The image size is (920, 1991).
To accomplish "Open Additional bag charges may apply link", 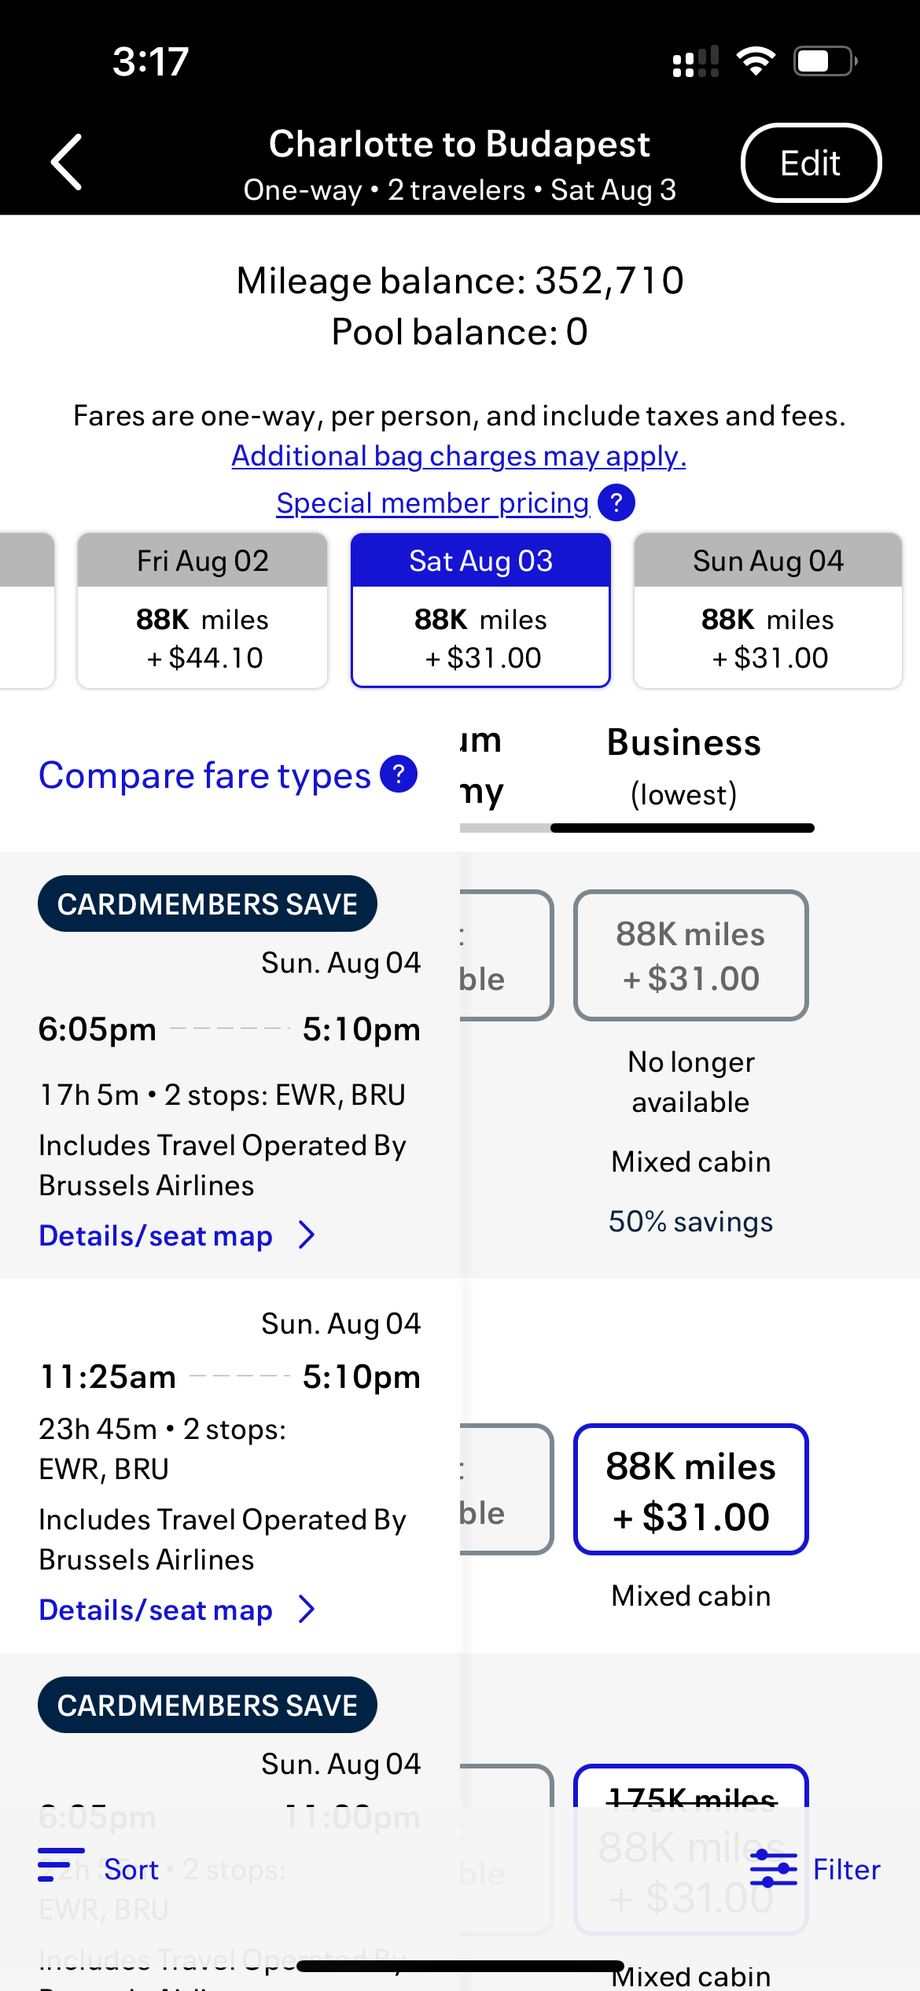I will 459,456.
